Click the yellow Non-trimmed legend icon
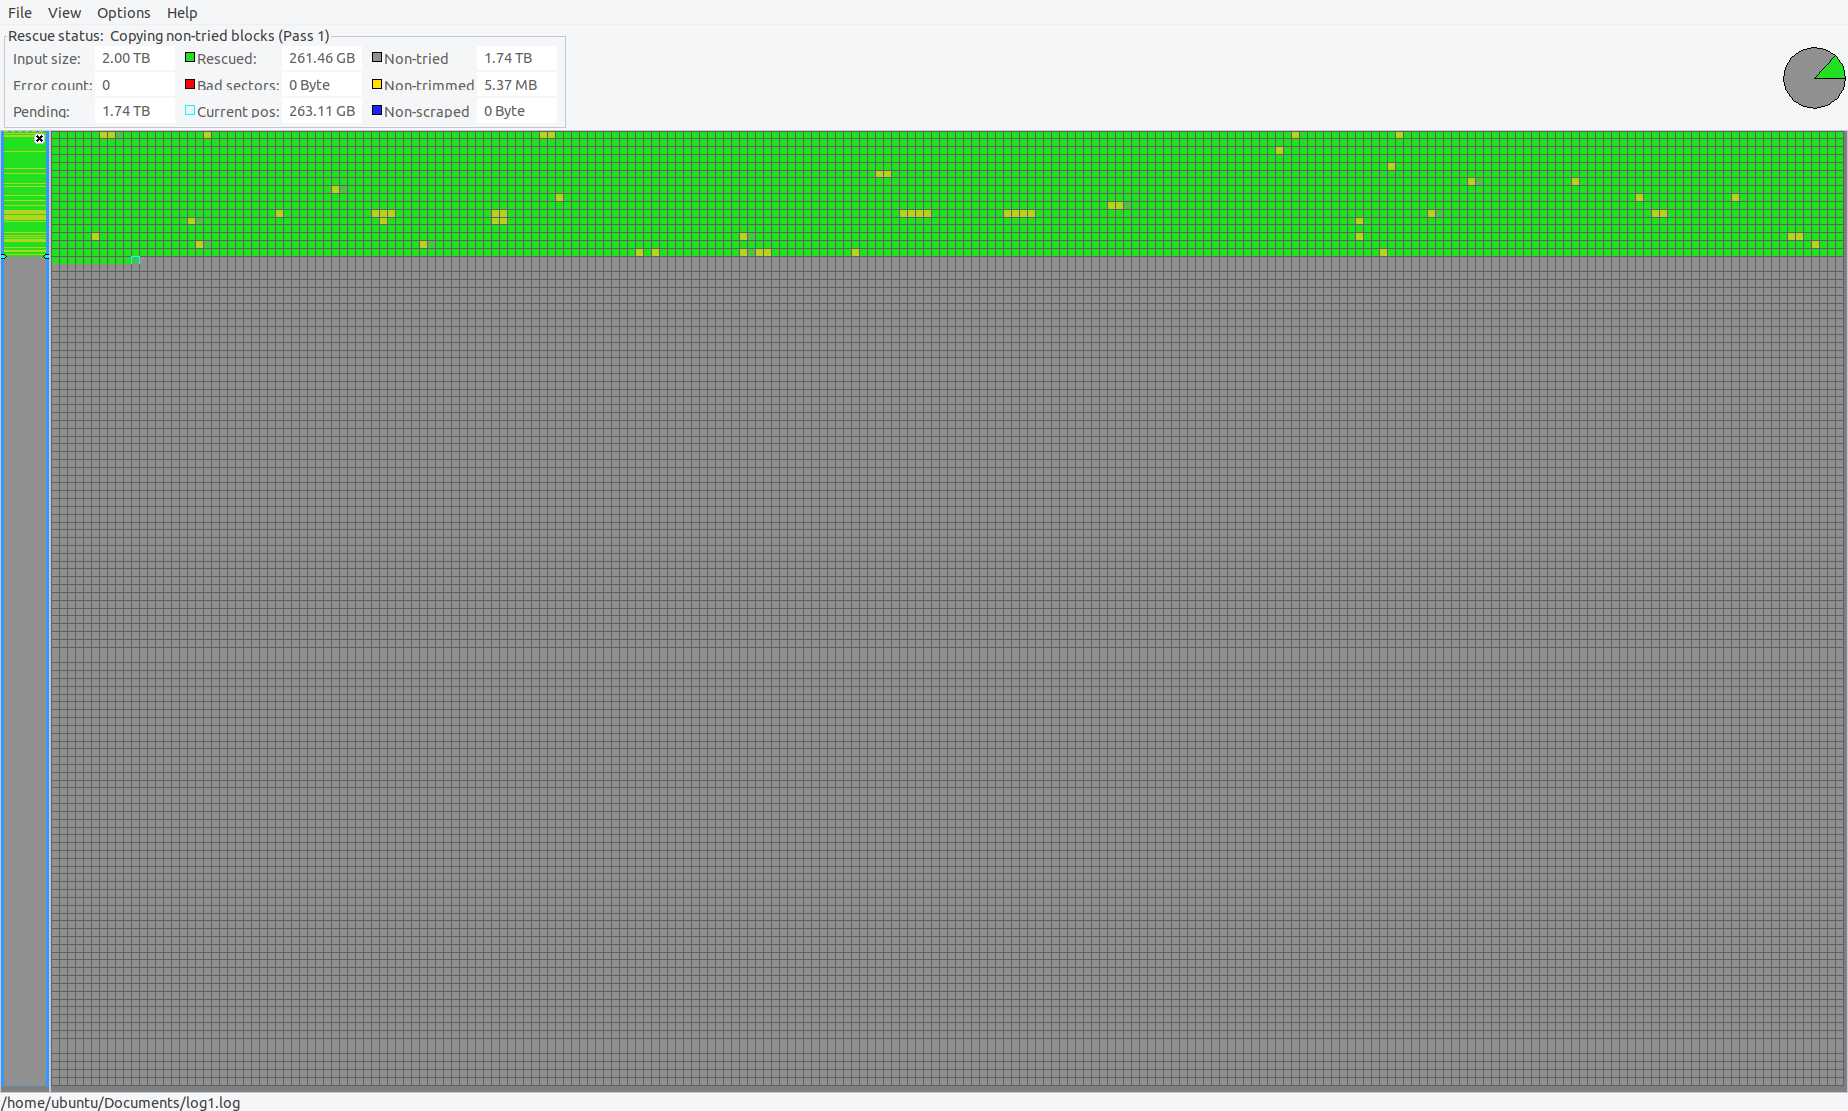Image resolution: width=1848 pixels, height=1111 pixels. point(376,84)
